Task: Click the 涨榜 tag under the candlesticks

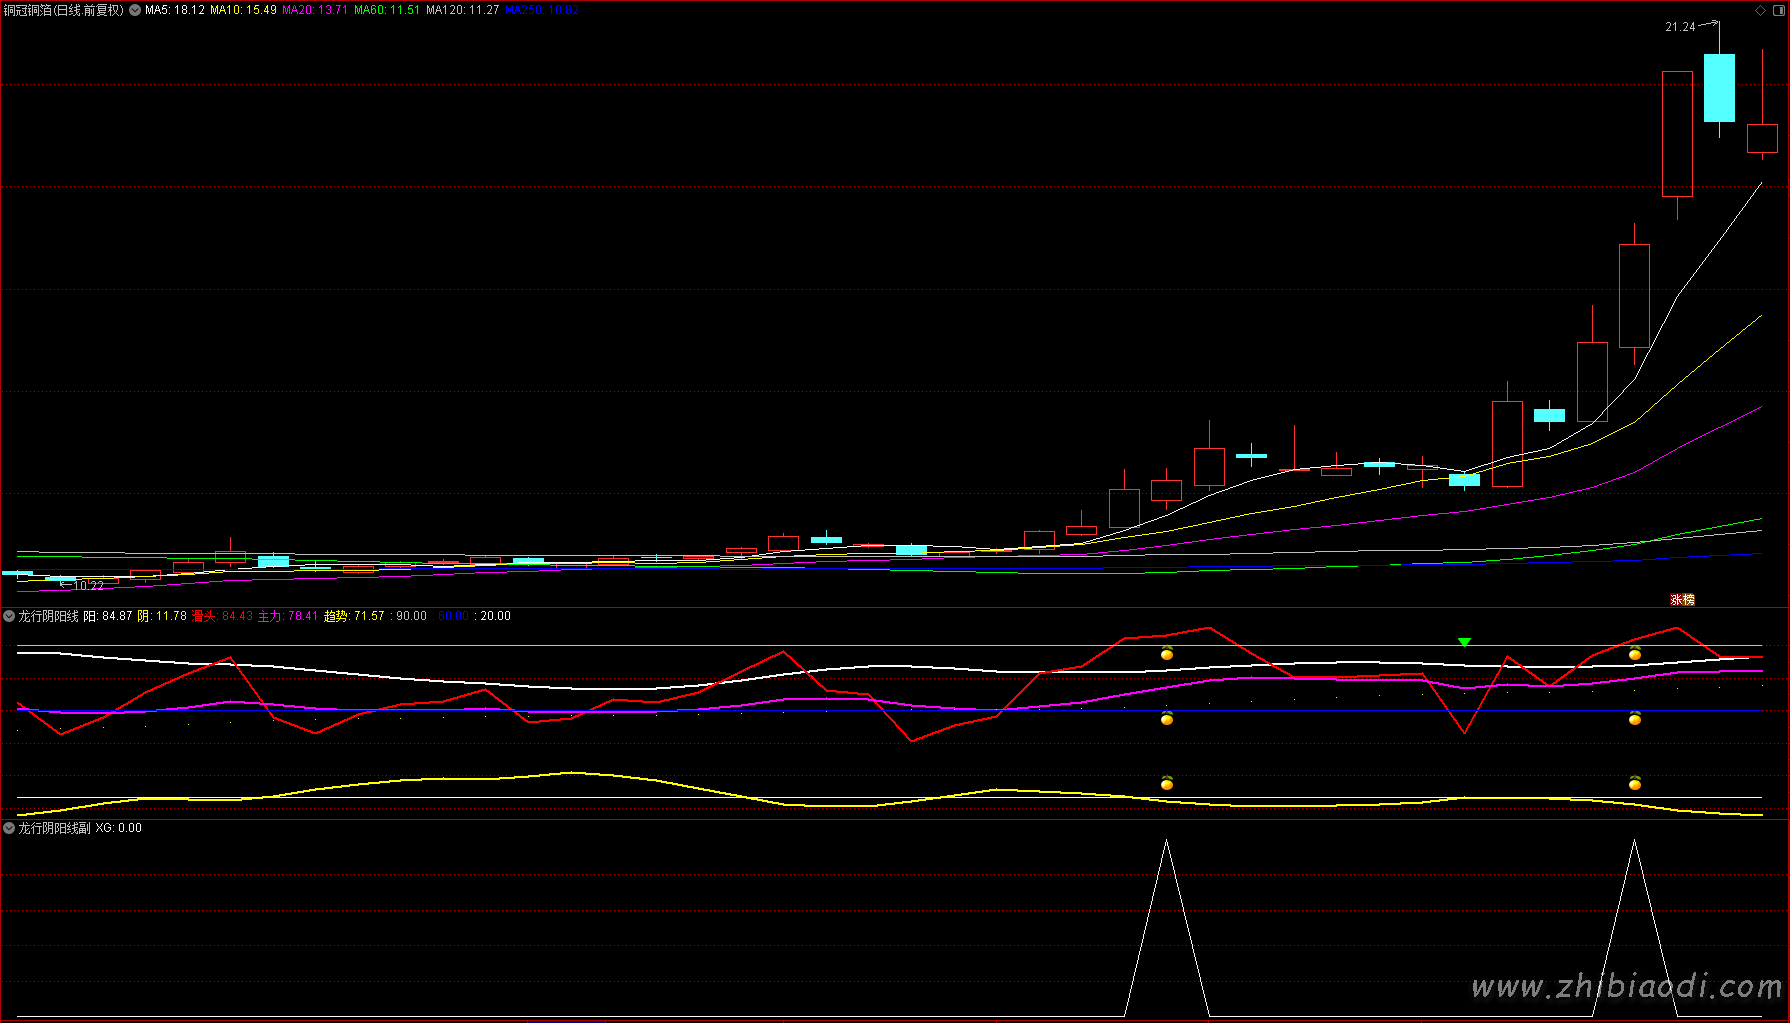Action: (x=1683, y=600)
